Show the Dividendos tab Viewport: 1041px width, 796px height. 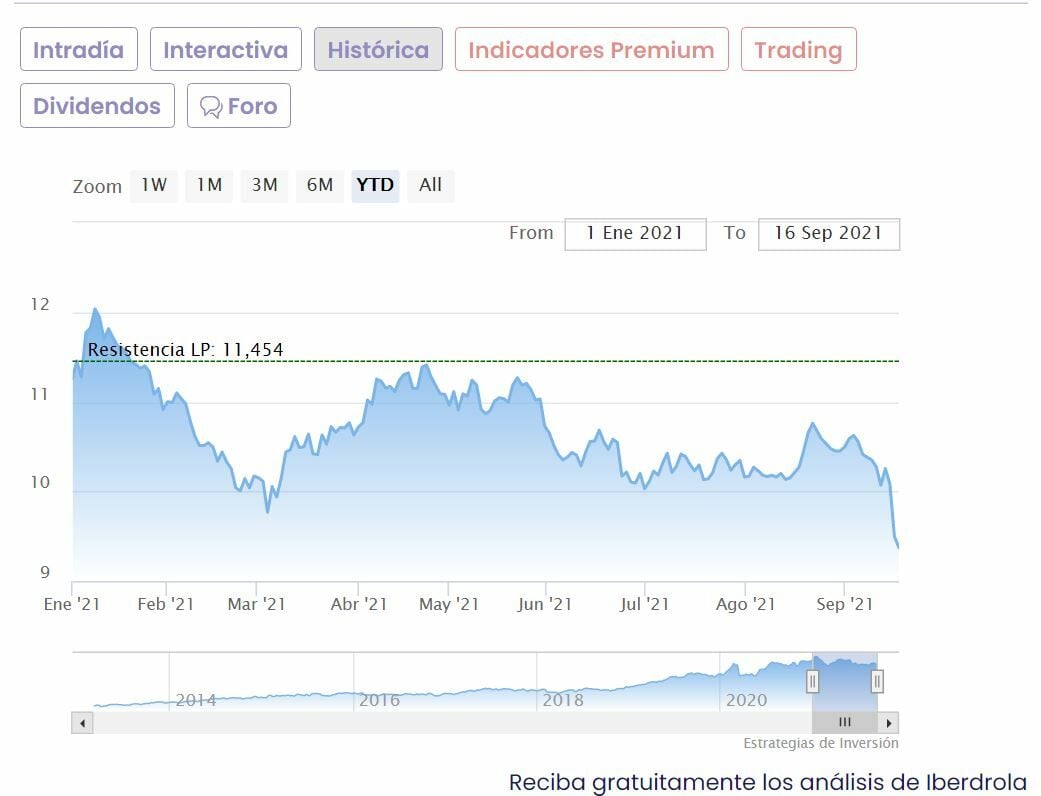pos(97,106)
